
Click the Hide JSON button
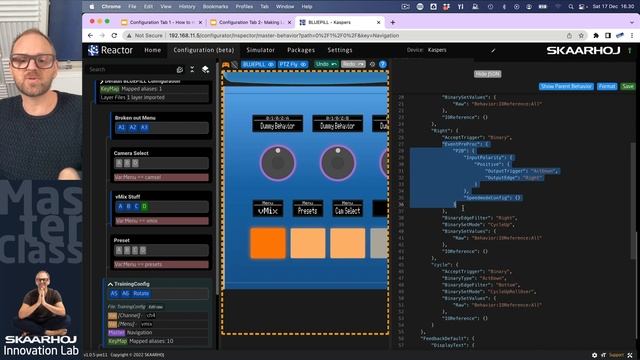487,74
